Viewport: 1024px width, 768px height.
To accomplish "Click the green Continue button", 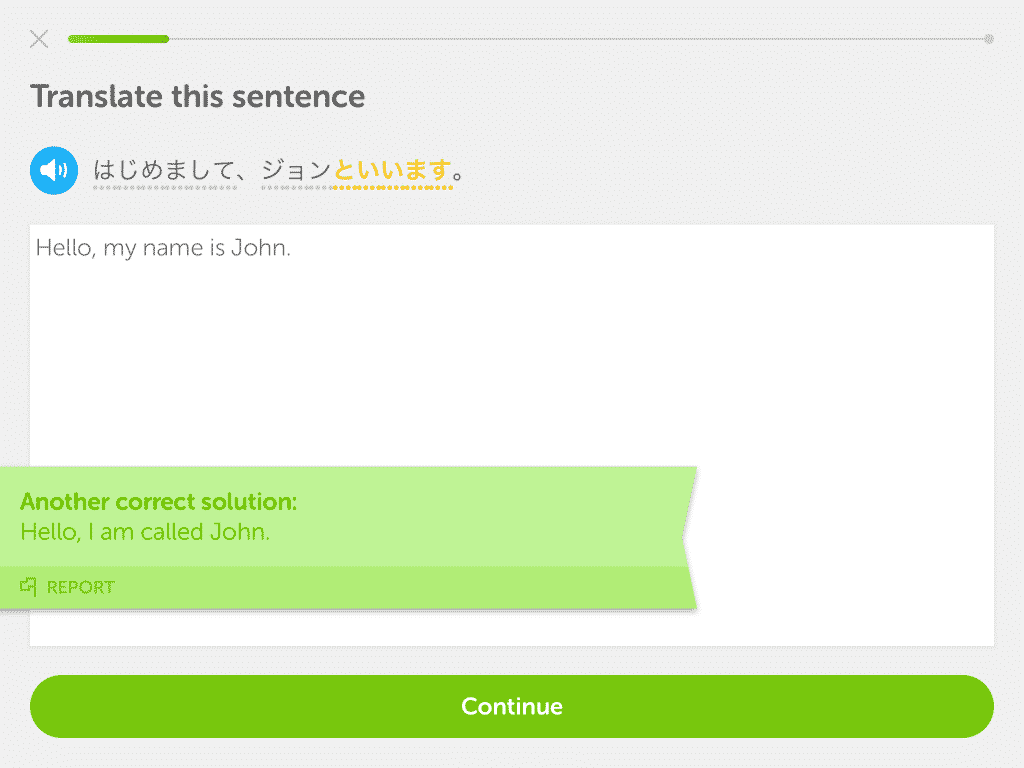I will point(512,707).
